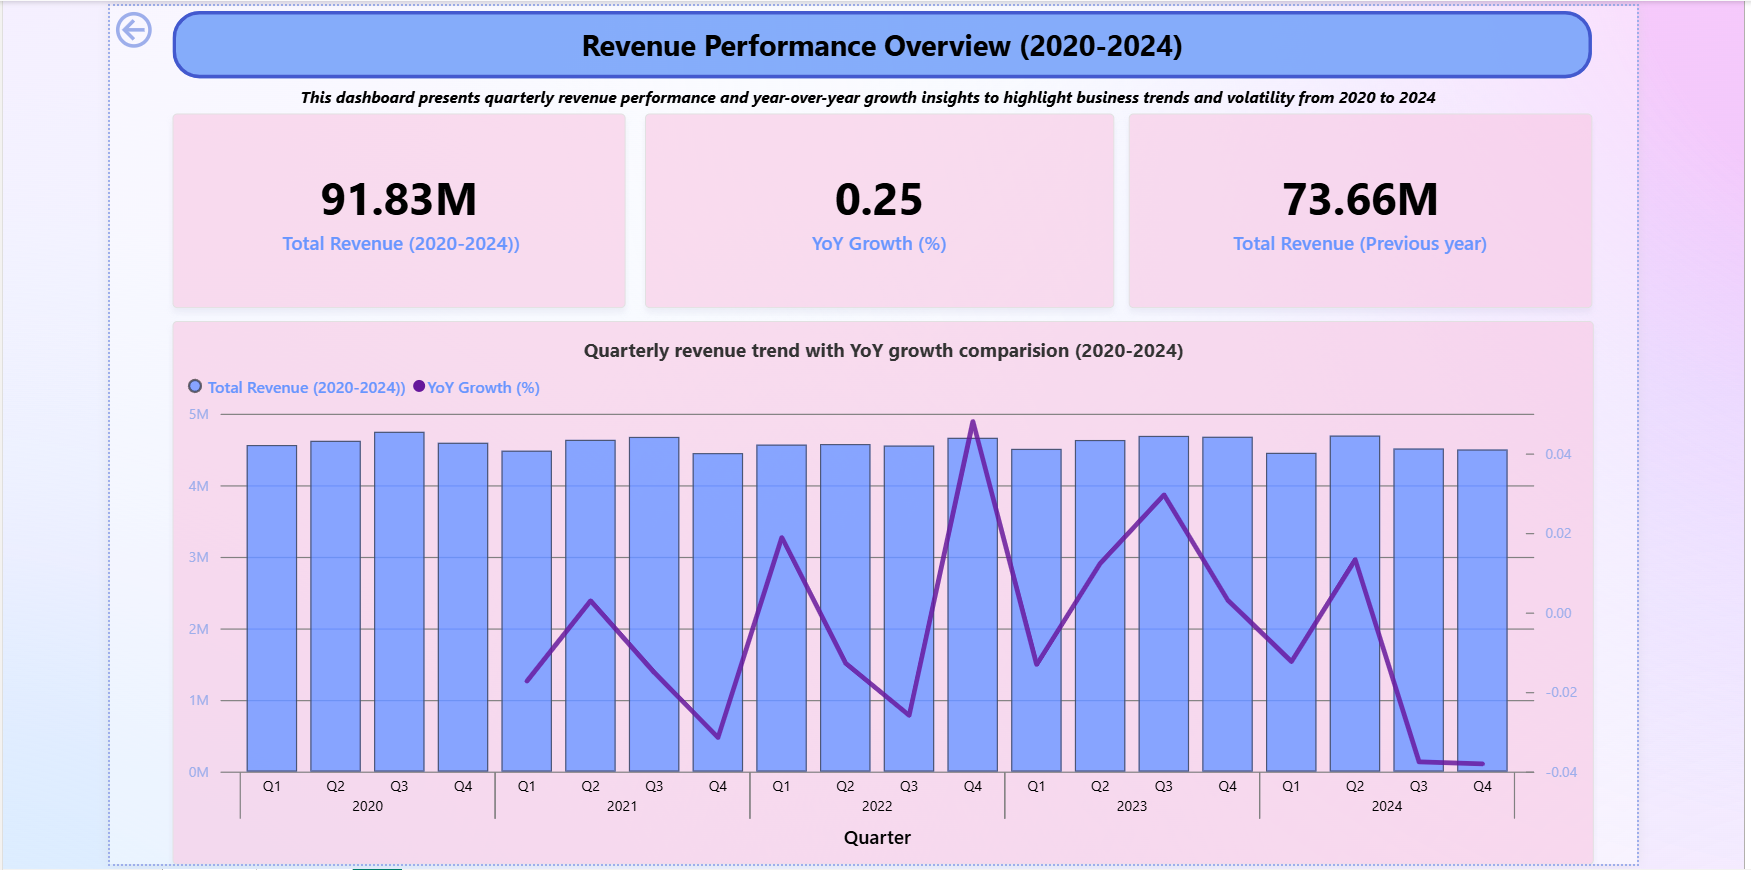This screenshot has width=1751, height=870.
Task: Select the 91.83M total revenue value
Action: point(399,199)
